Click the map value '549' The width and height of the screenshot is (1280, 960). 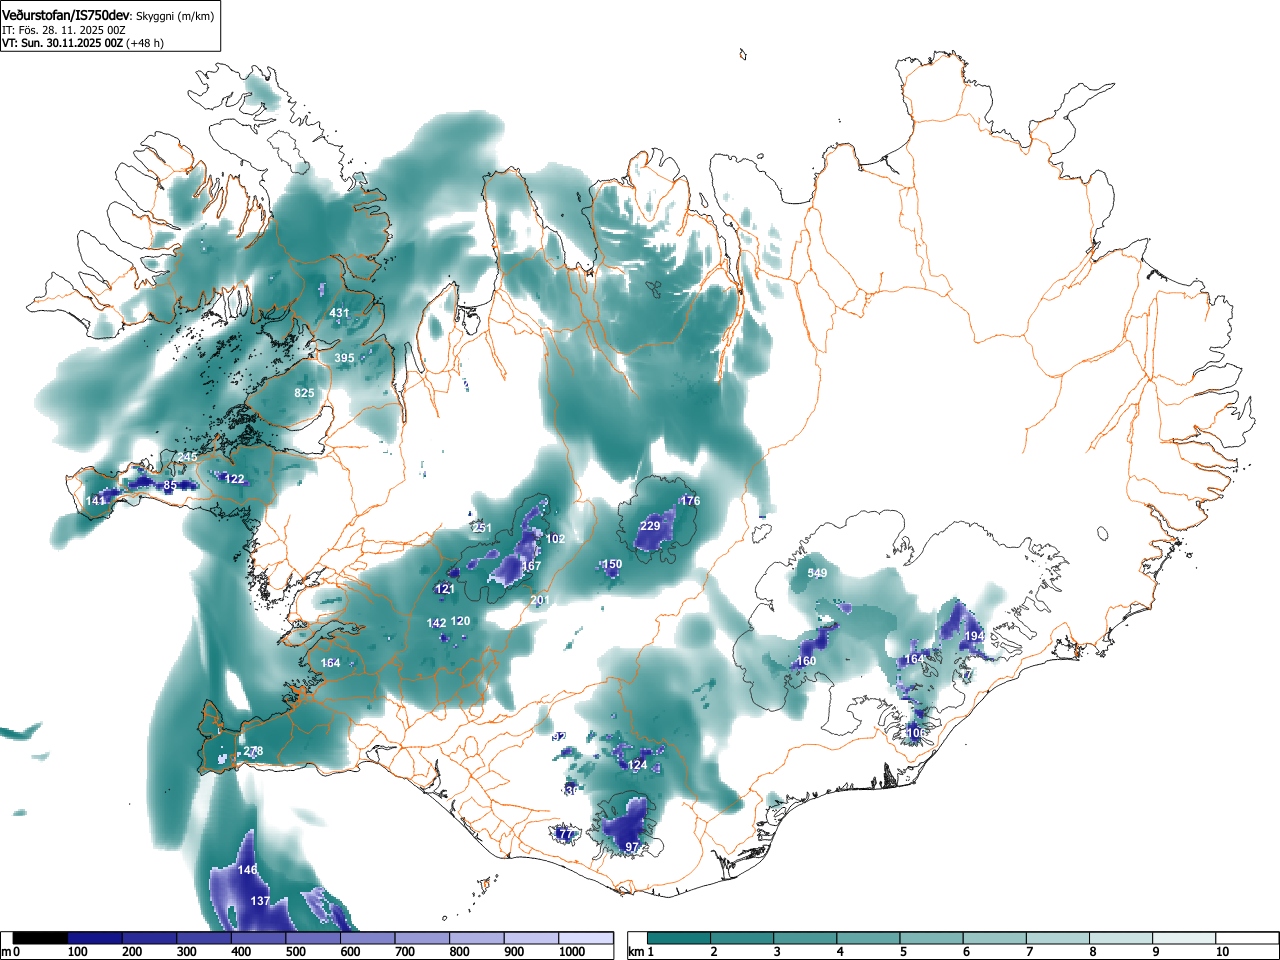pyautogui.click(x=817, y=573)
